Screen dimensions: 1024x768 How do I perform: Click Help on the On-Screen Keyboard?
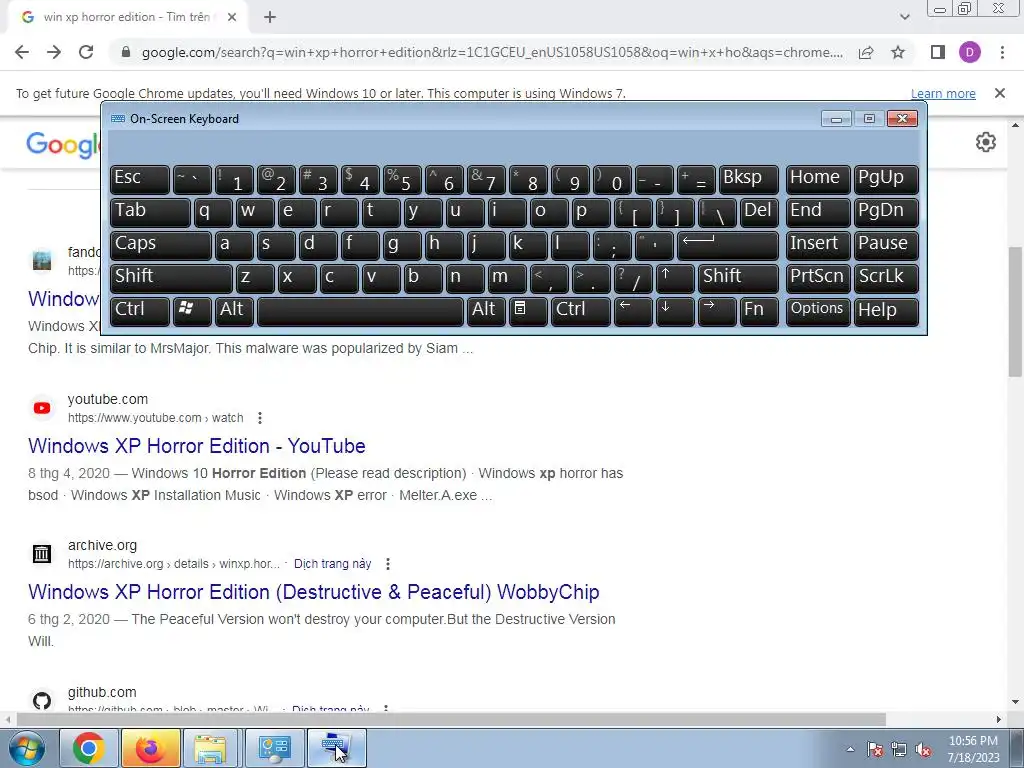pyautogui.click(x=886, y=311)
